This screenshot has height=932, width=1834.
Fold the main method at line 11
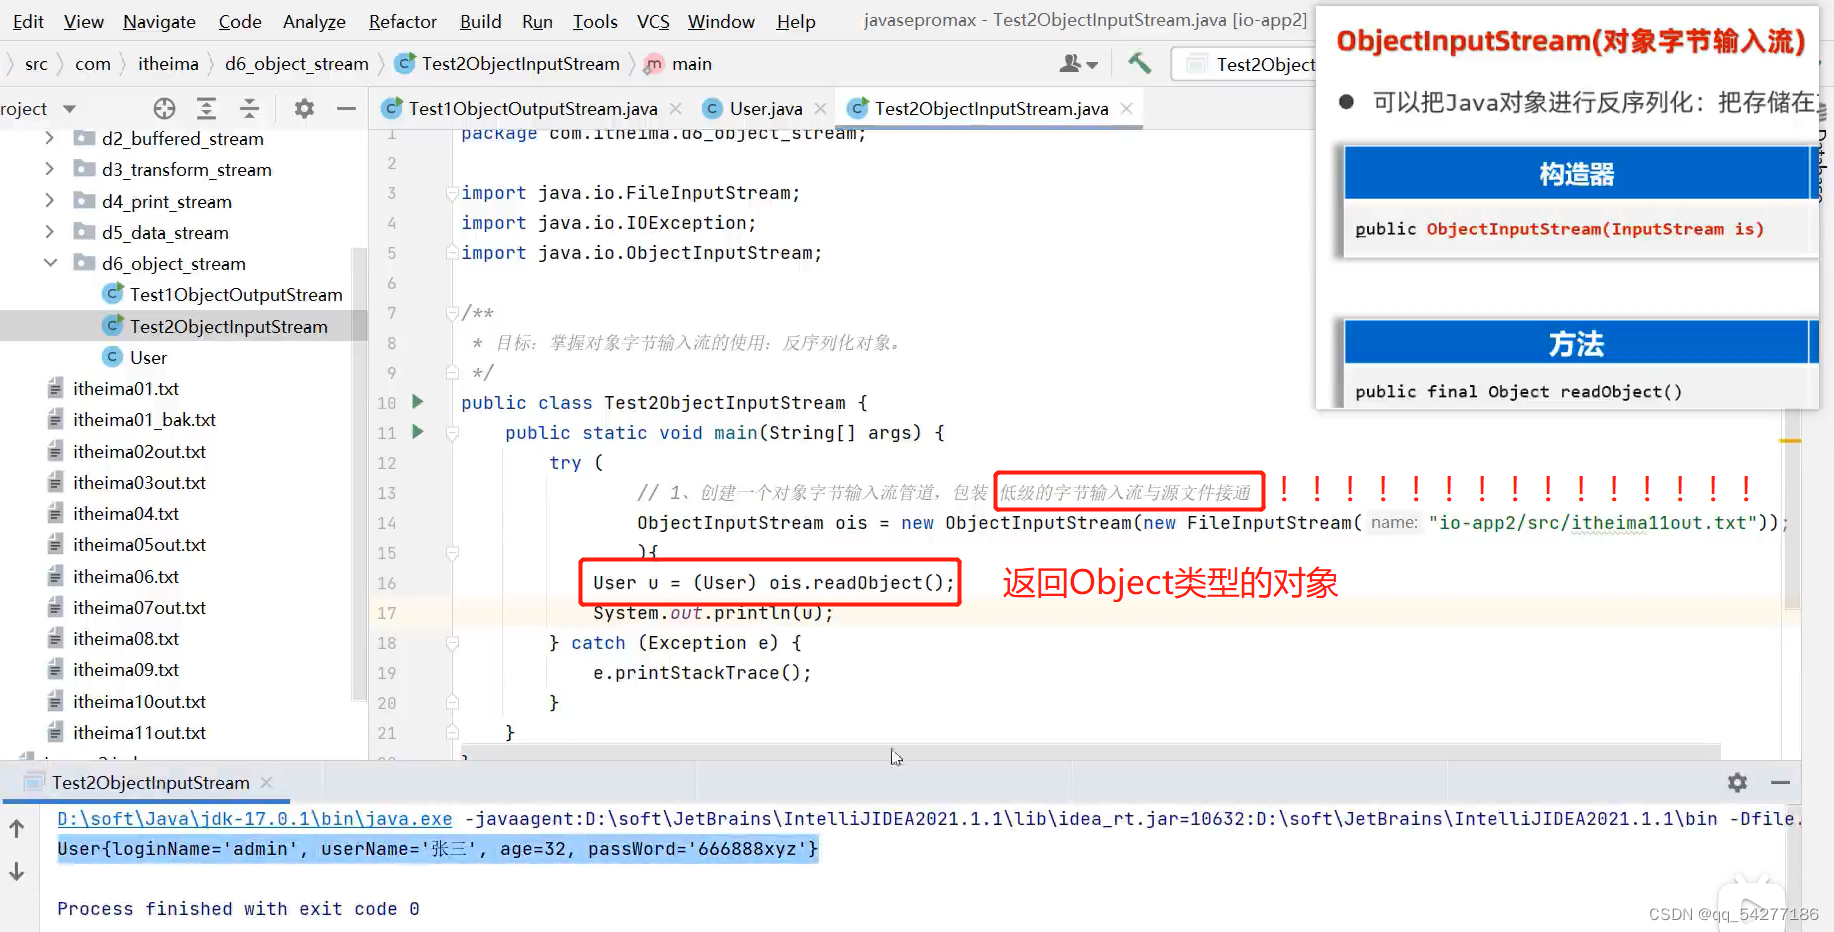click(x=452, y=433)
